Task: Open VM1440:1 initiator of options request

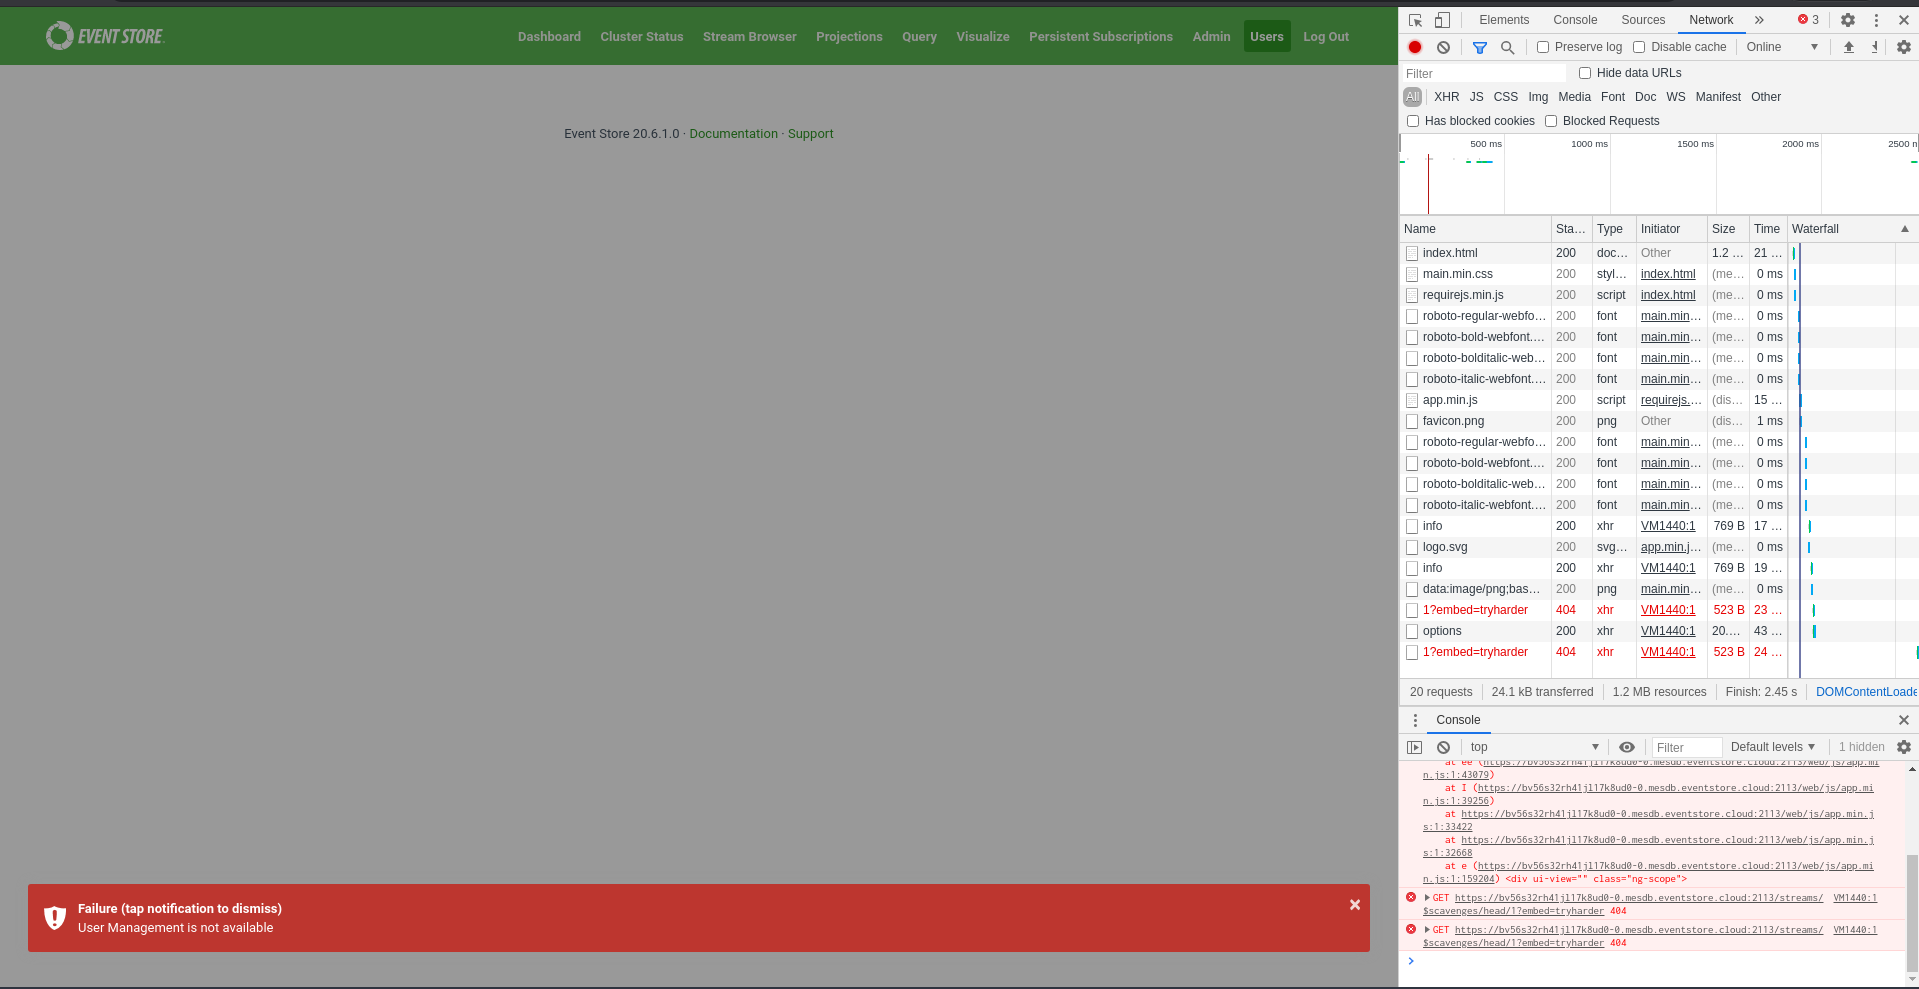Action: [x=1668, y=631]
